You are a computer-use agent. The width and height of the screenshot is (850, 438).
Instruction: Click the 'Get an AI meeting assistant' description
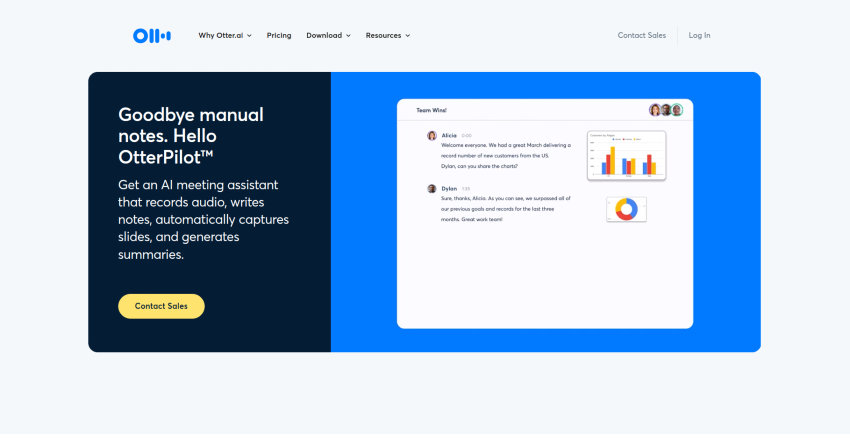(x=203, y=220)
